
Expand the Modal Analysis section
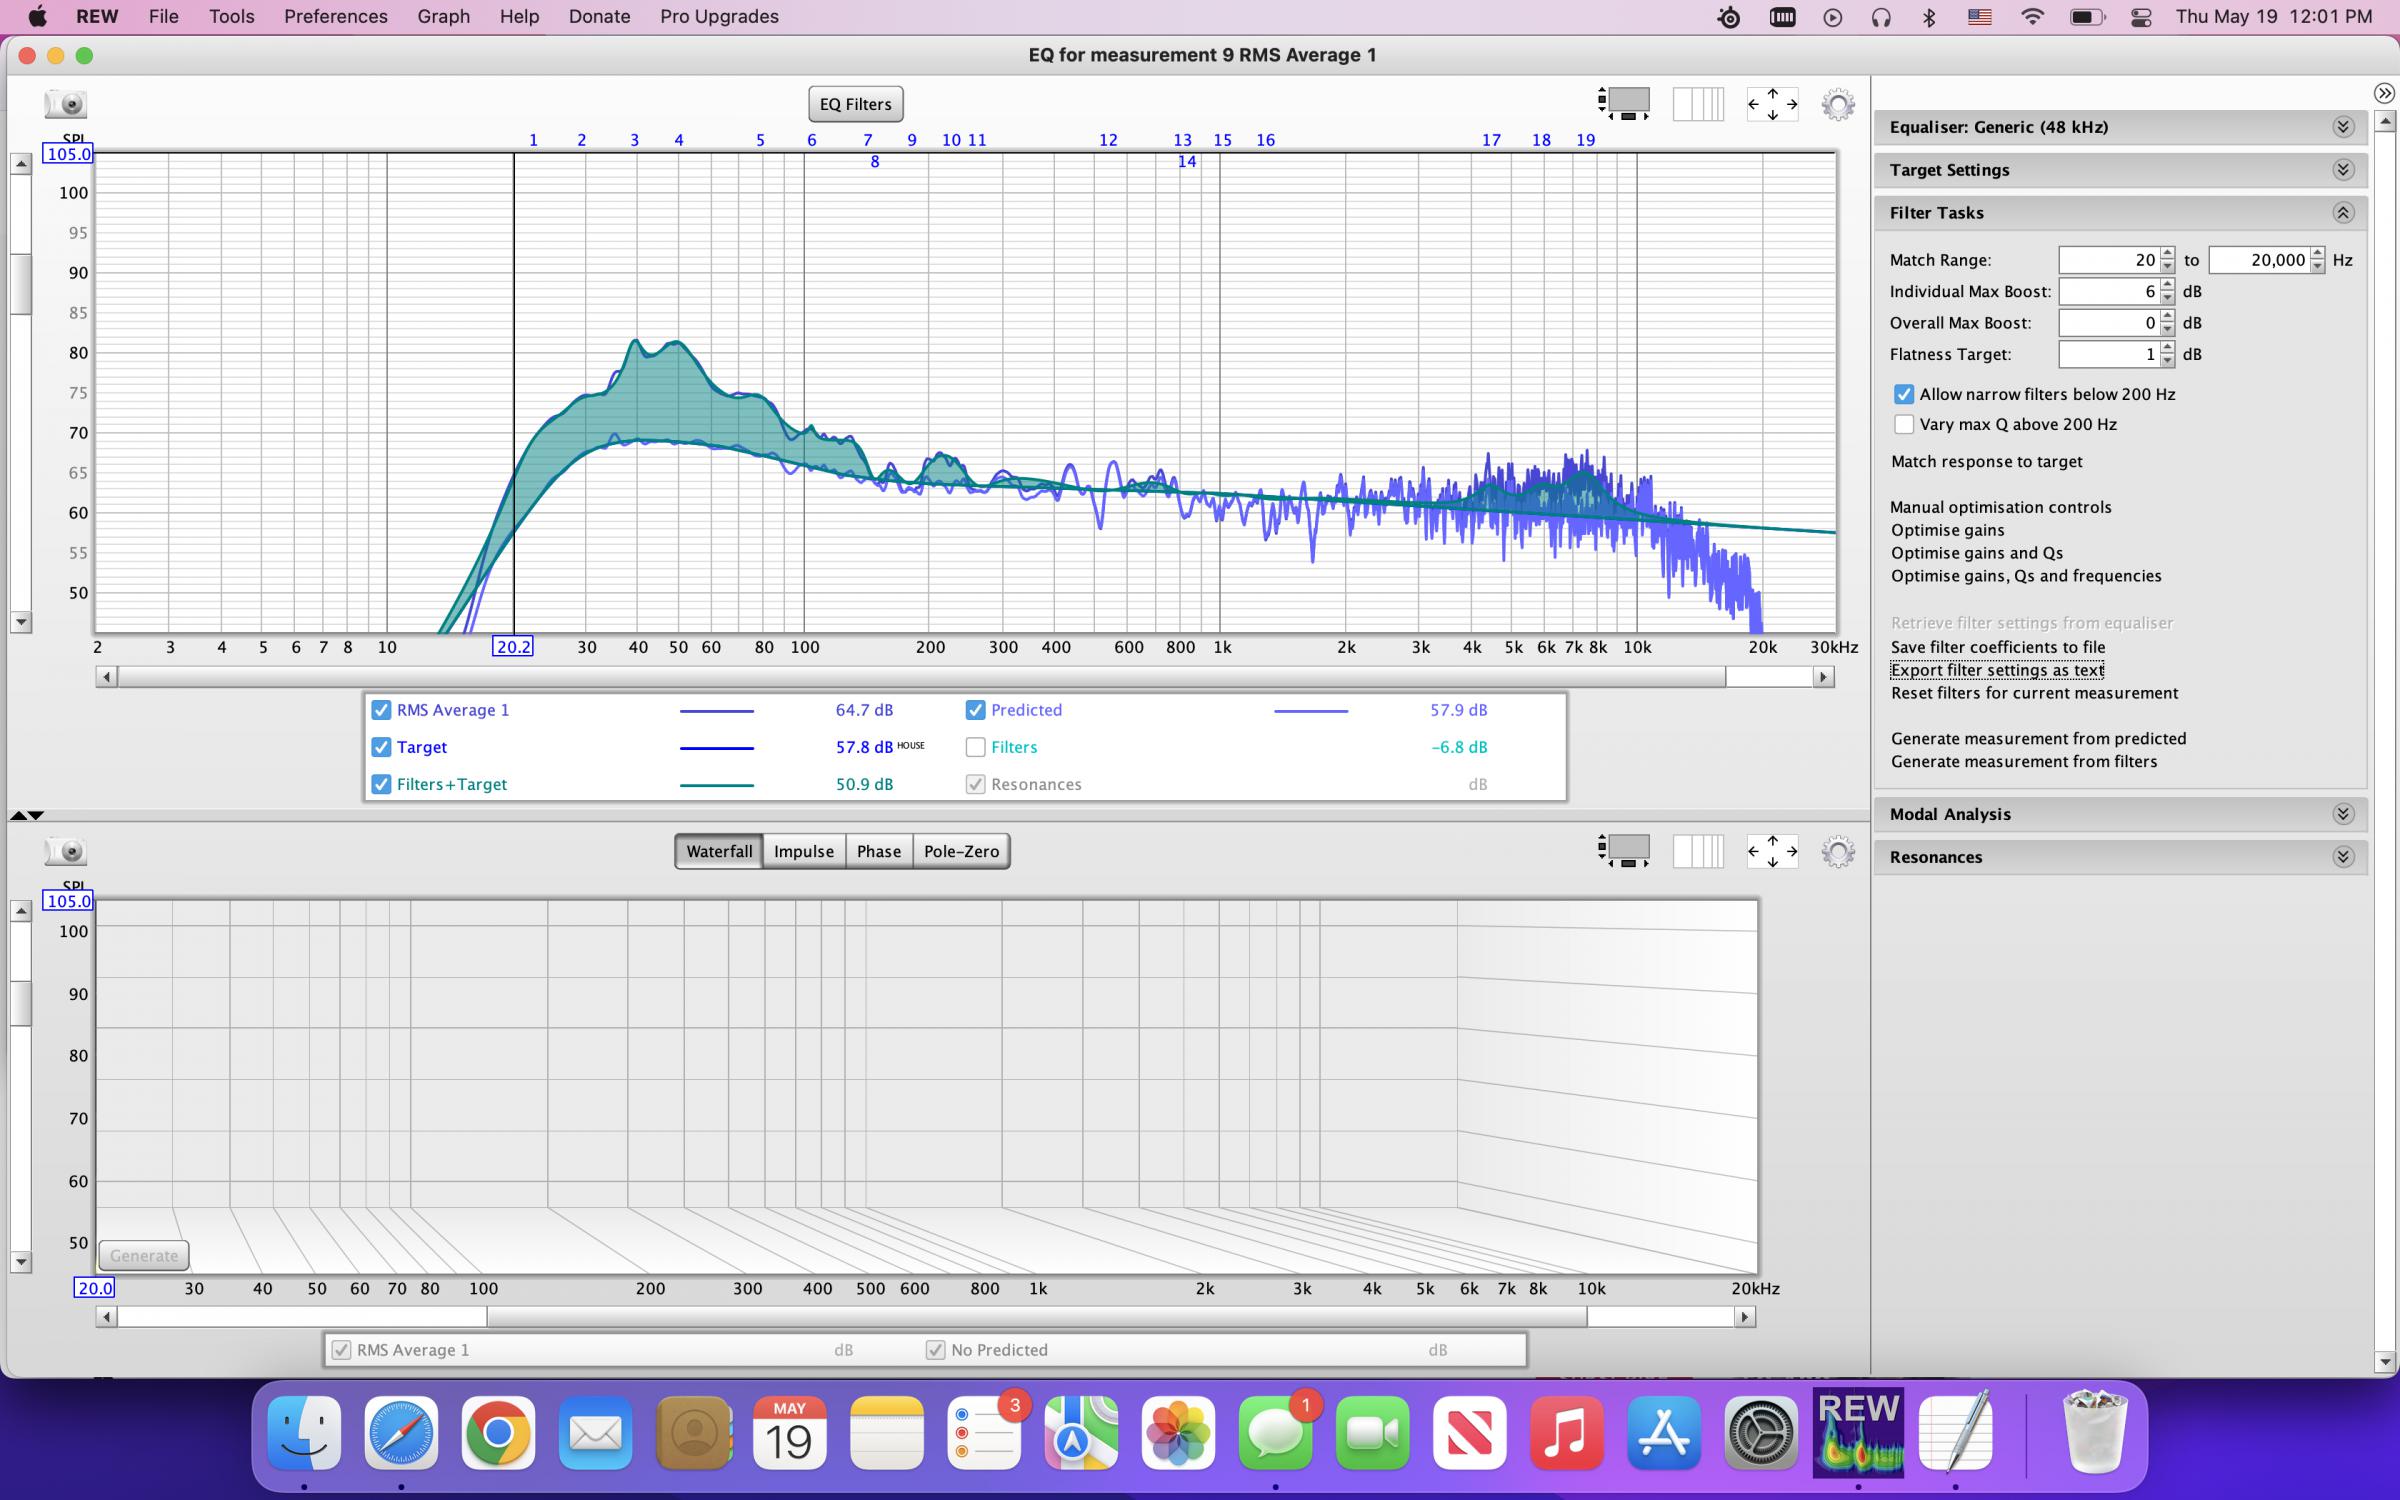(x=2342, y=813)
